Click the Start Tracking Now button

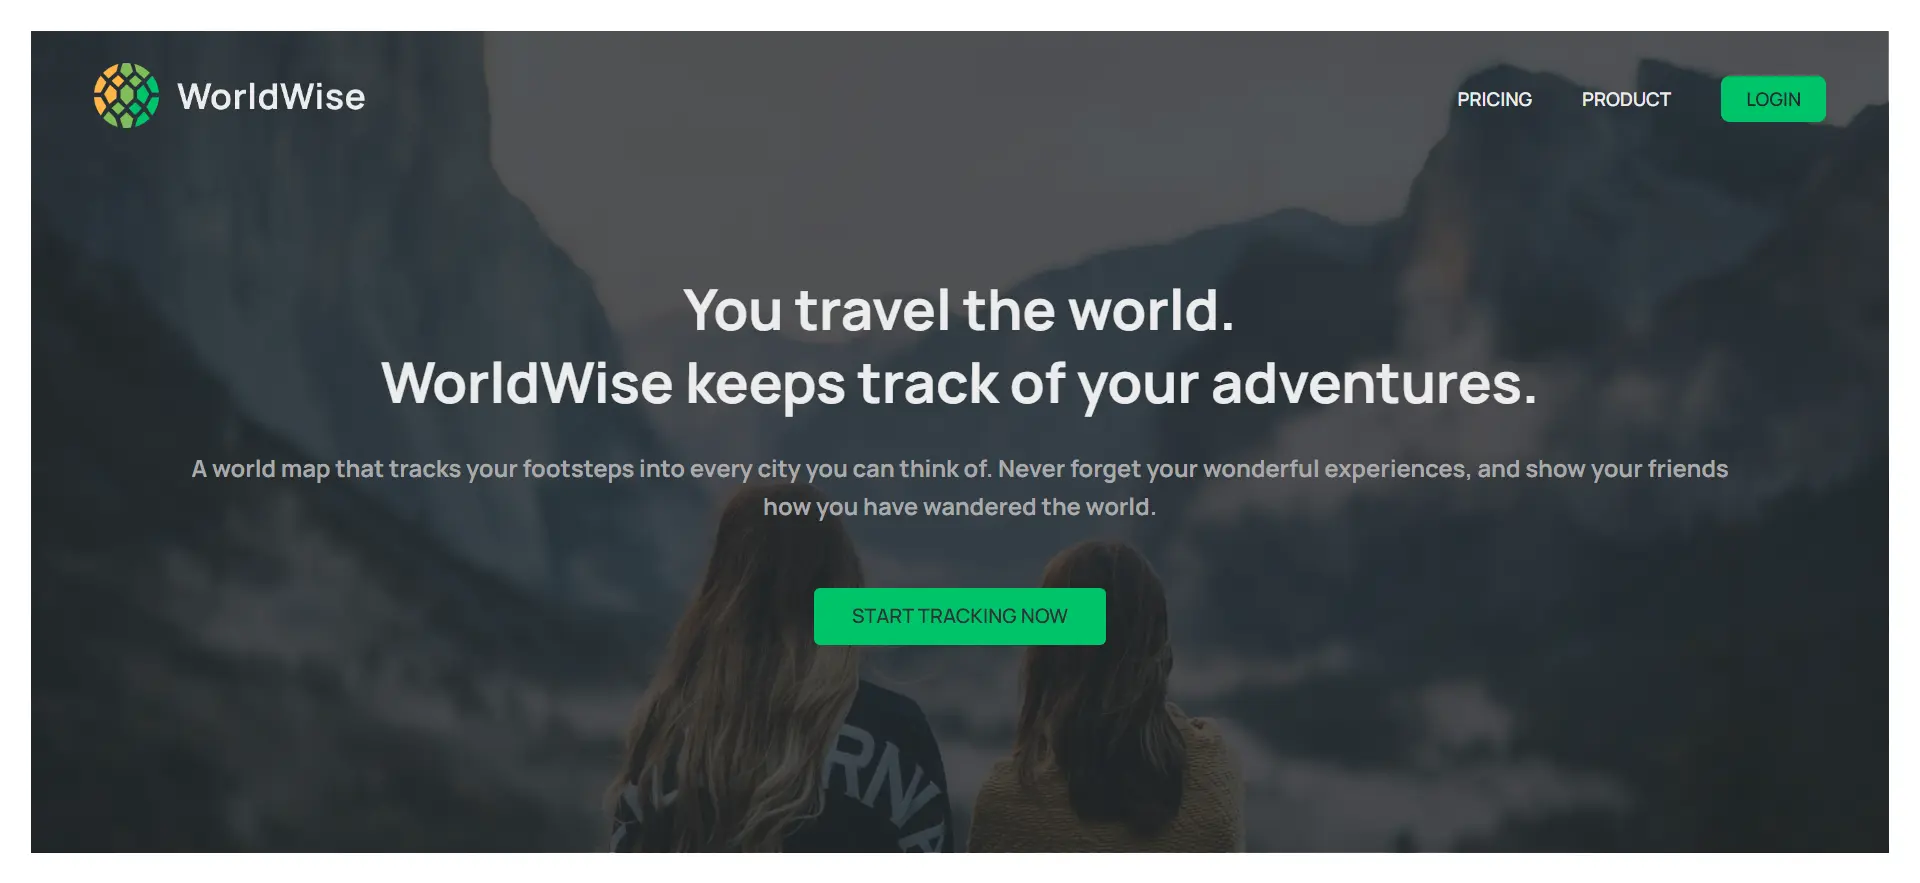960,616
